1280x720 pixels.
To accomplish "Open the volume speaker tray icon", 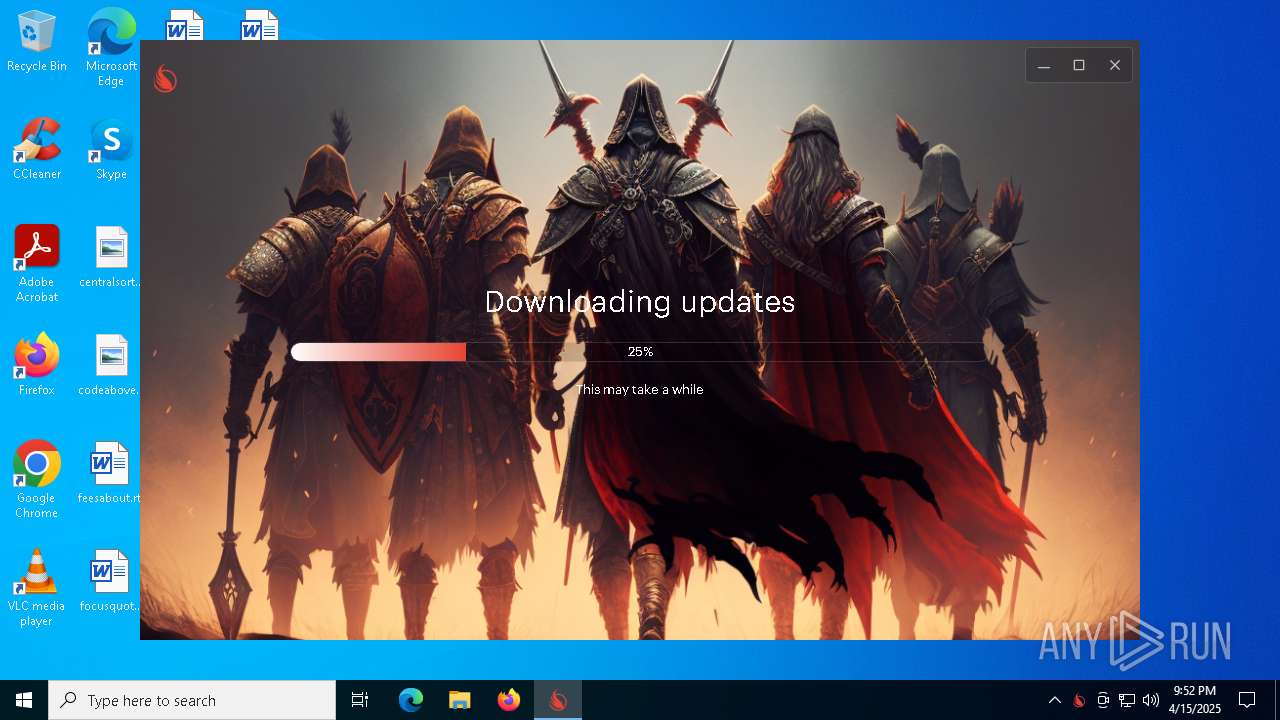I will [x=1151, y=700].
